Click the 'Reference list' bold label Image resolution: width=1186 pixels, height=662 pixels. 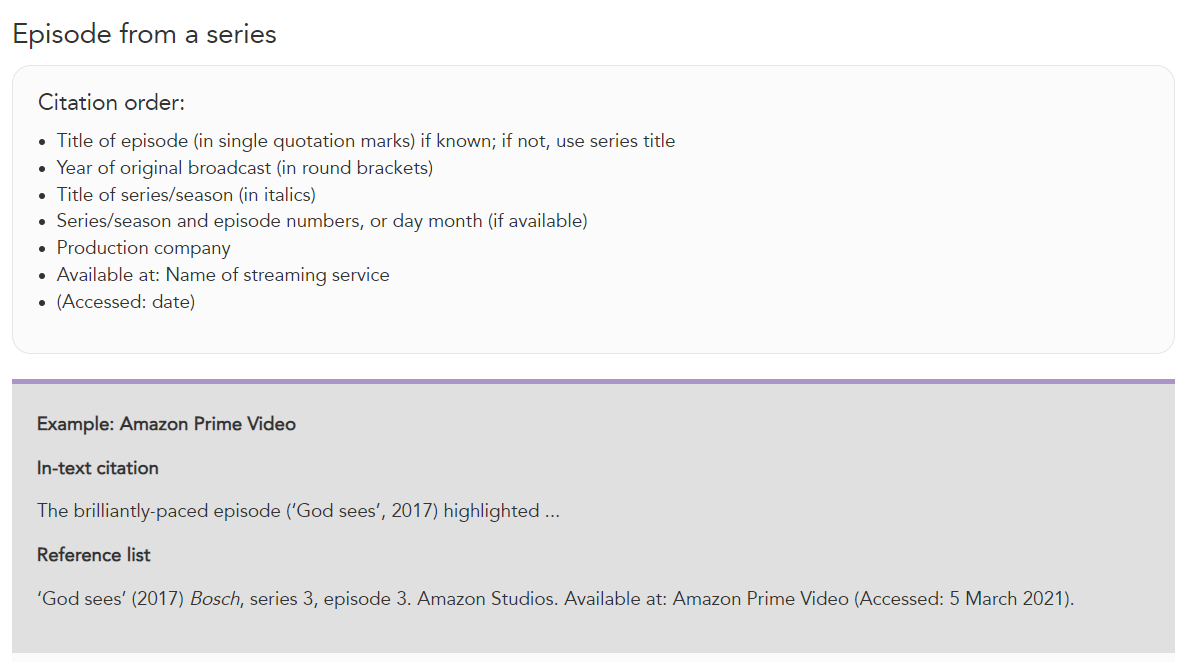tap(94, 555)
